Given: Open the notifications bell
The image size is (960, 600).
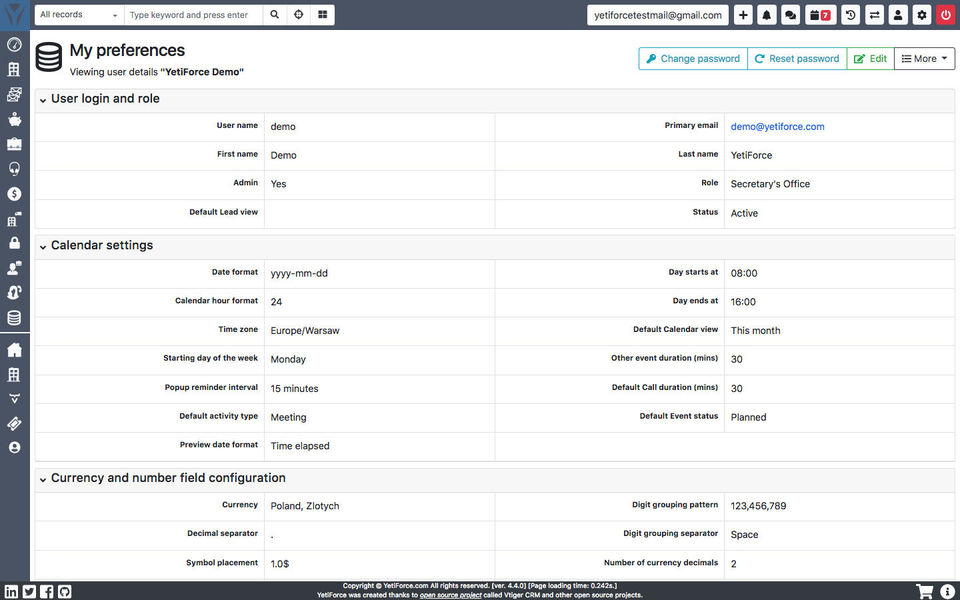Looking at the screenshot, I should click(767, 15).
